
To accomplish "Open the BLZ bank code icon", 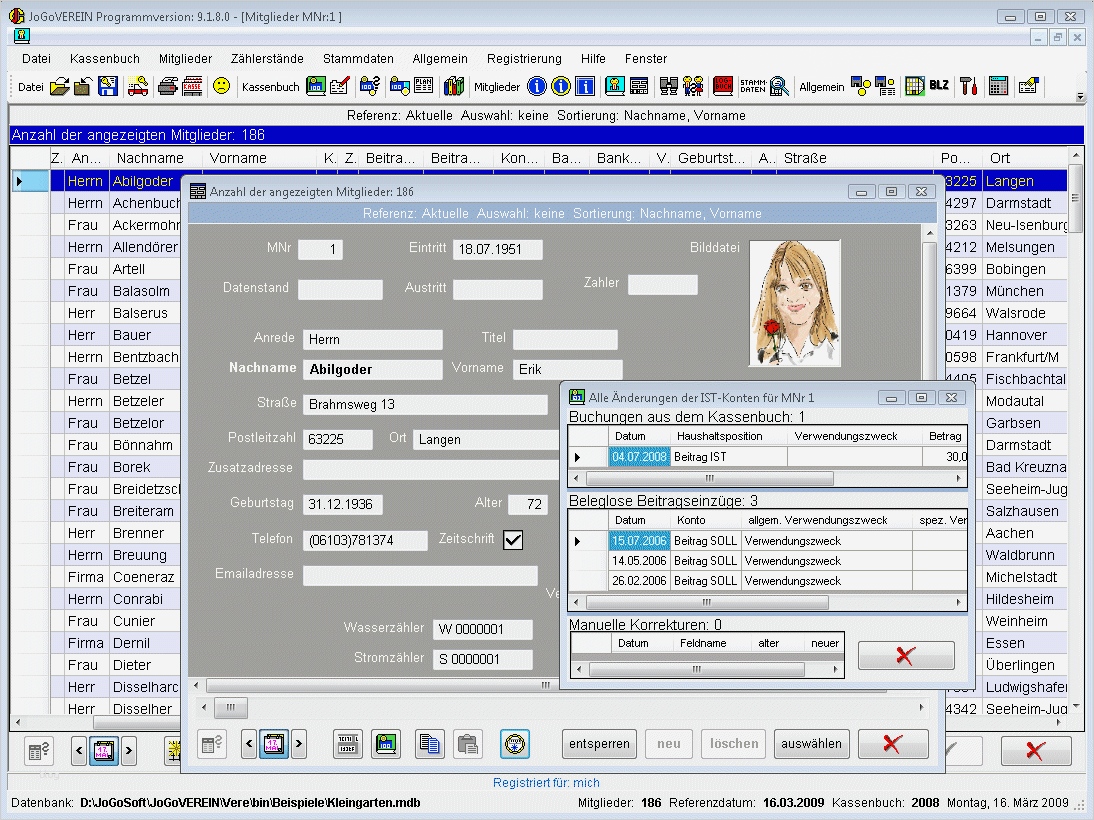I will click(939, 87).
